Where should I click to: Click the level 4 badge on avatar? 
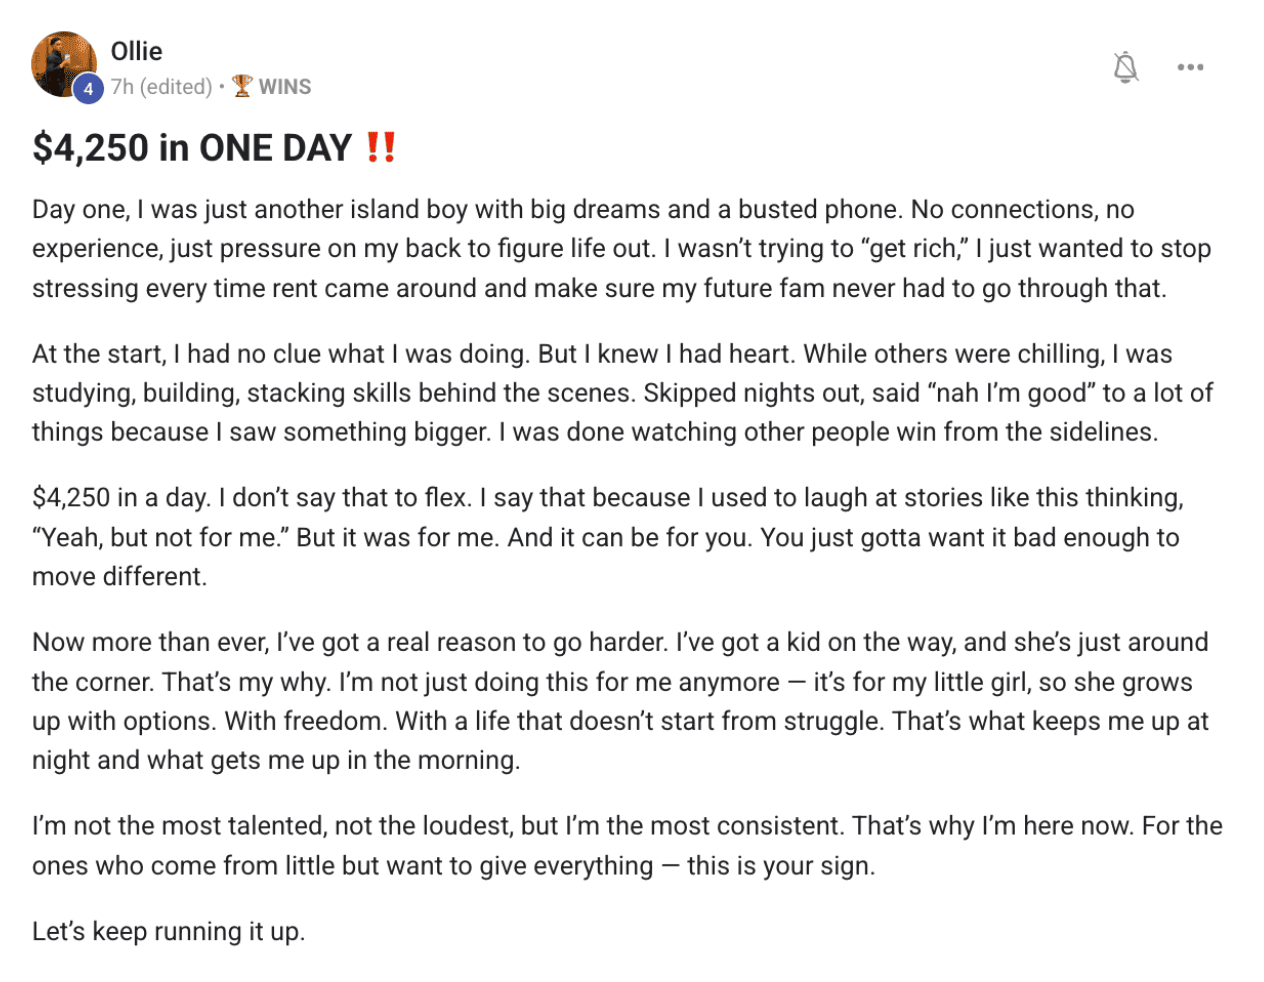[x=88, y=88]
